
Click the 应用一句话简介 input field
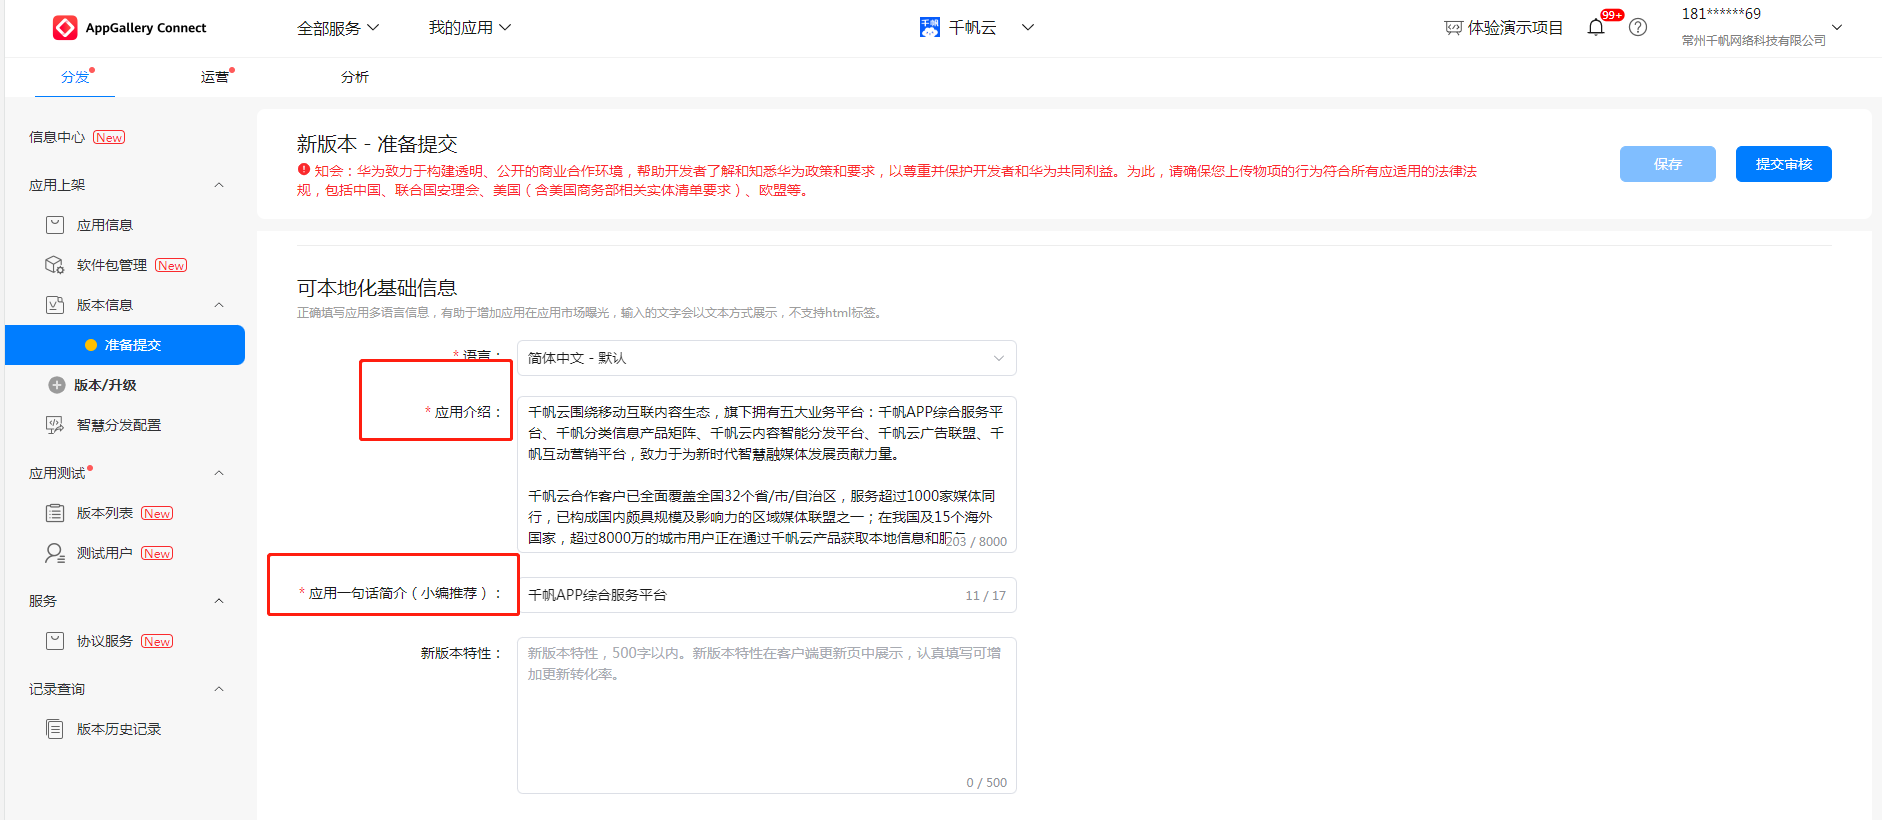click(x=767, y=595)
